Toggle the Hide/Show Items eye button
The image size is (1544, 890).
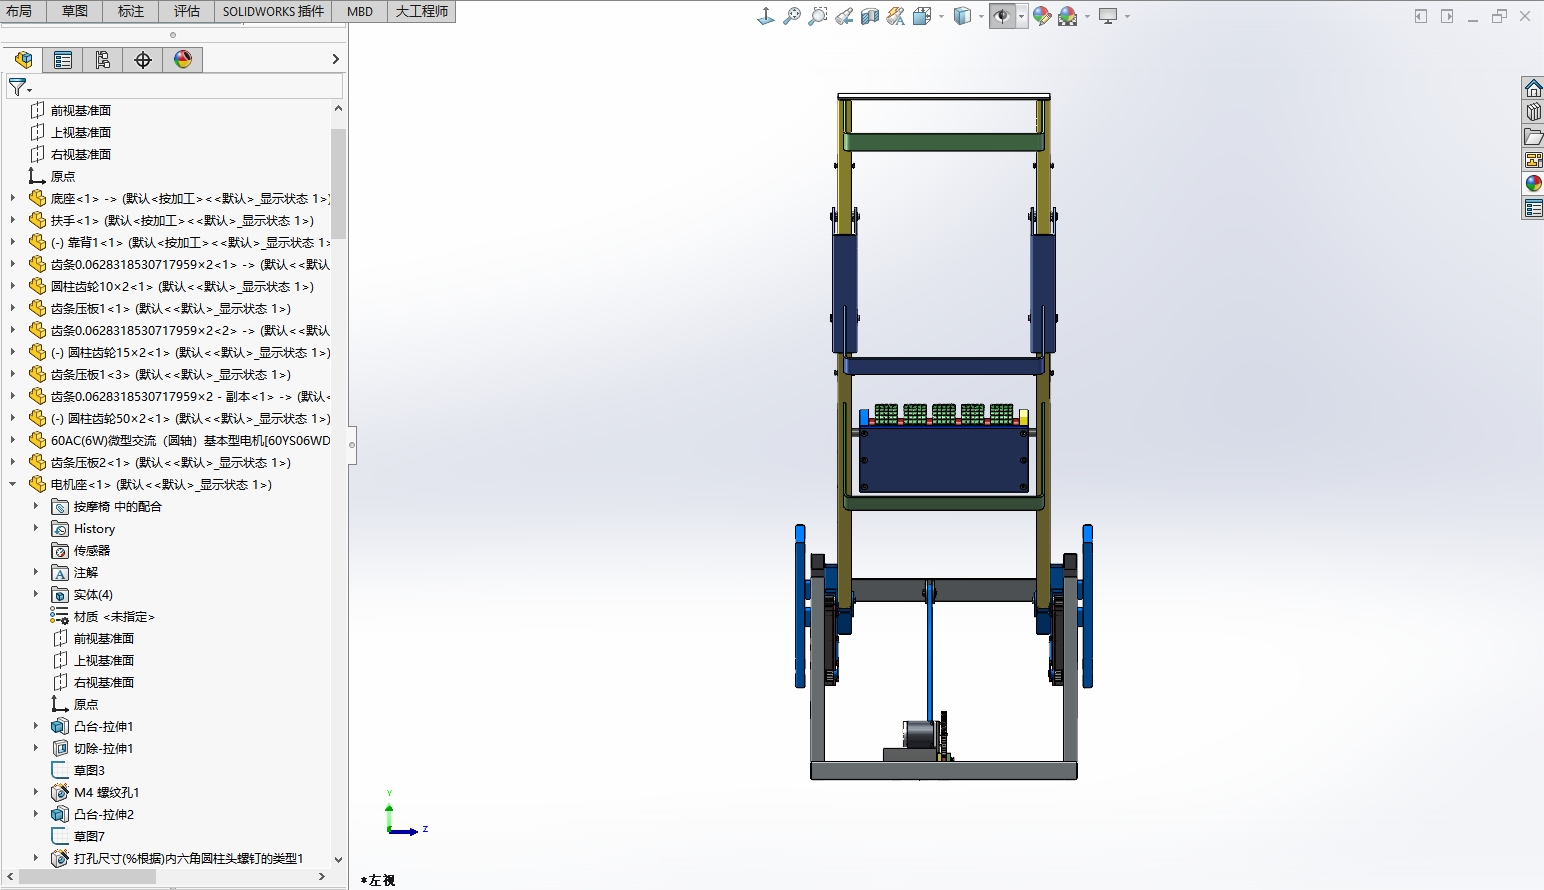click(x=1002, y=16)
